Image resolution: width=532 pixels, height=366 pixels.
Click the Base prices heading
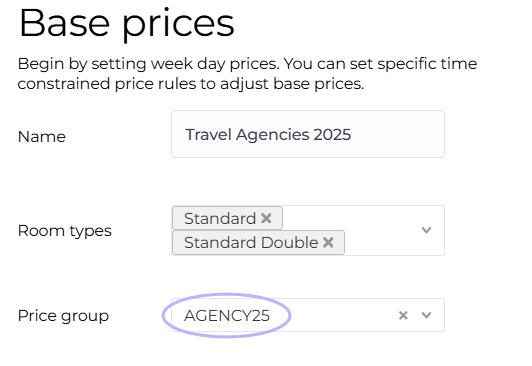[x=127, y=24]
